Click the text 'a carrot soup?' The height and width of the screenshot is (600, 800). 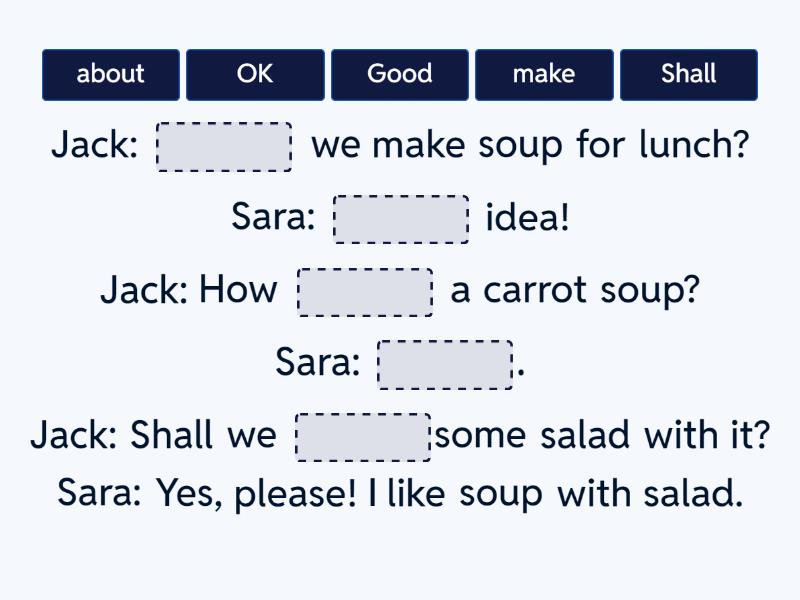[575, 291]
